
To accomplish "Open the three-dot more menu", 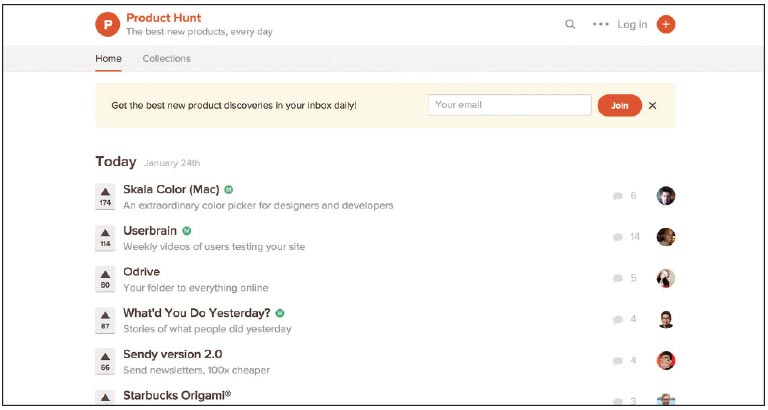I will [600, 24].
